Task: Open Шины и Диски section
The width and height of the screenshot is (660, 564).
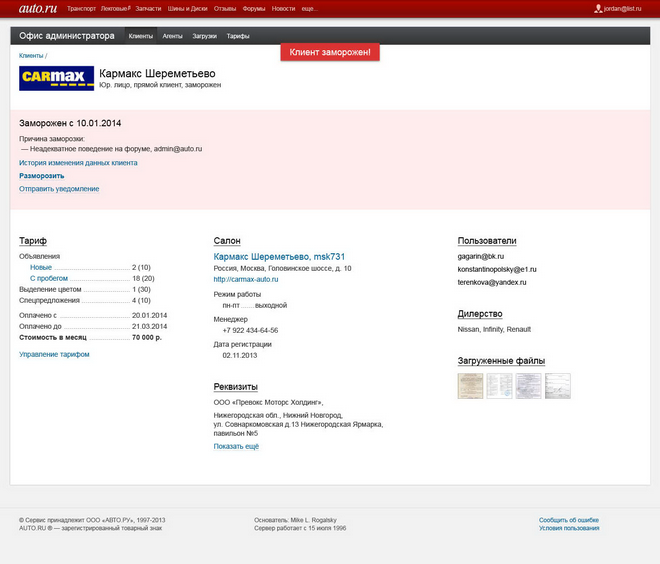Action: [187, 9]
